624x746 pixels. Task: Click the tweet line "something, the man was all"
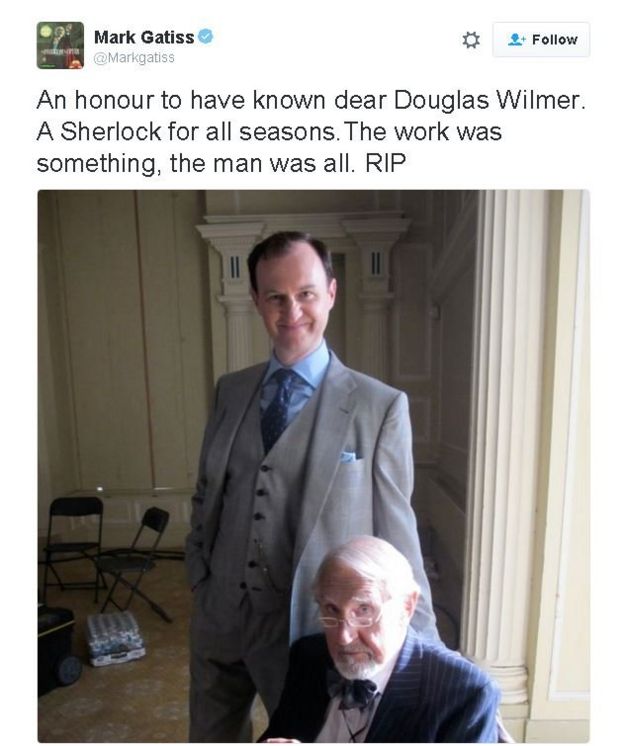tap(195, 164)
